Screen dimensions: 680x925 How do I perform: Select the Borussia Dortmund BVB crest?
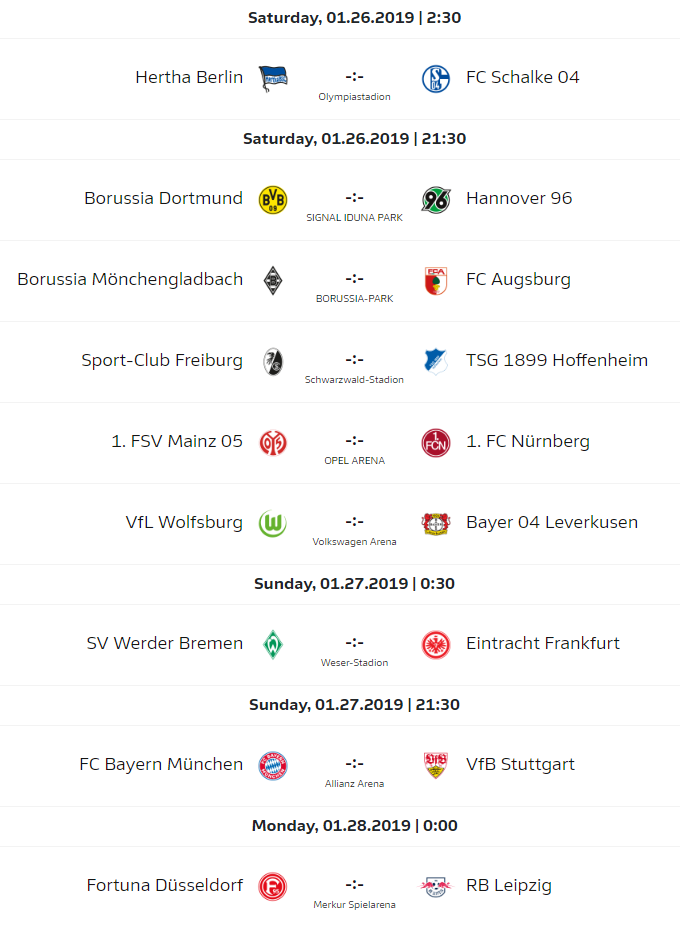tap(273, 199)
